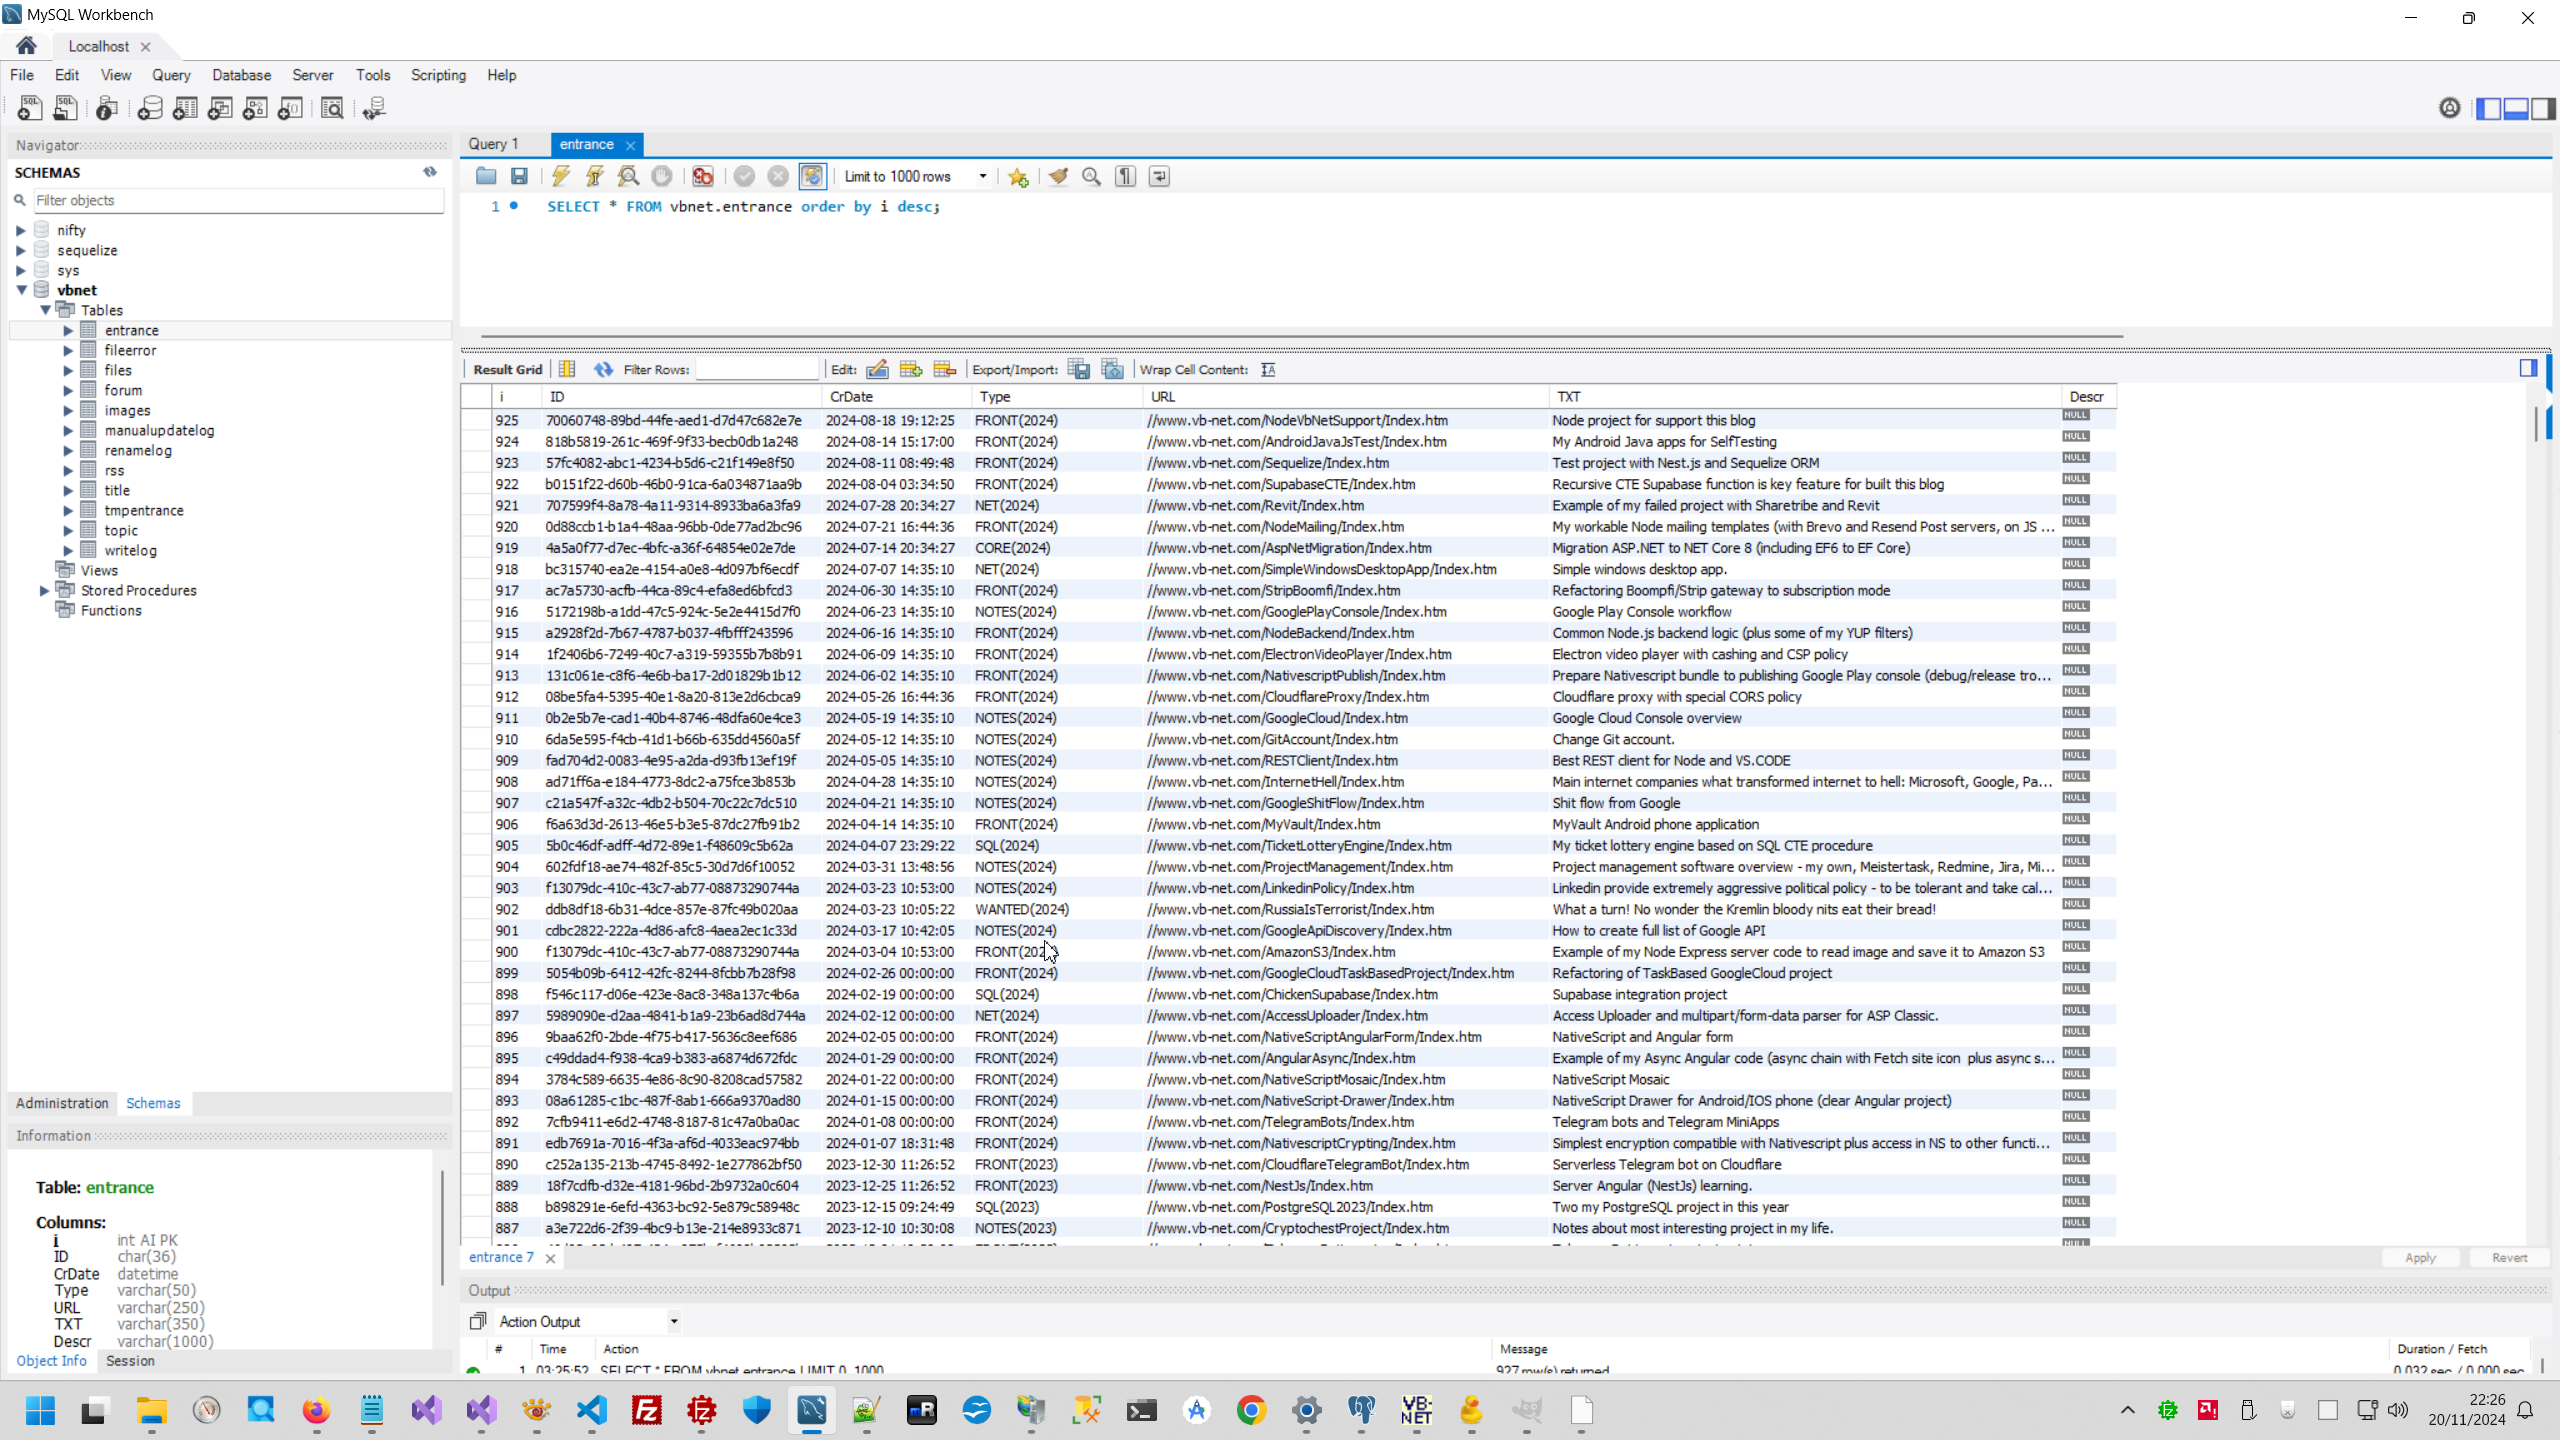This screenshot has height=1440, width=2560.
Task: Run EXPLAIN on the statement under cursor
Action: point(628,177)
